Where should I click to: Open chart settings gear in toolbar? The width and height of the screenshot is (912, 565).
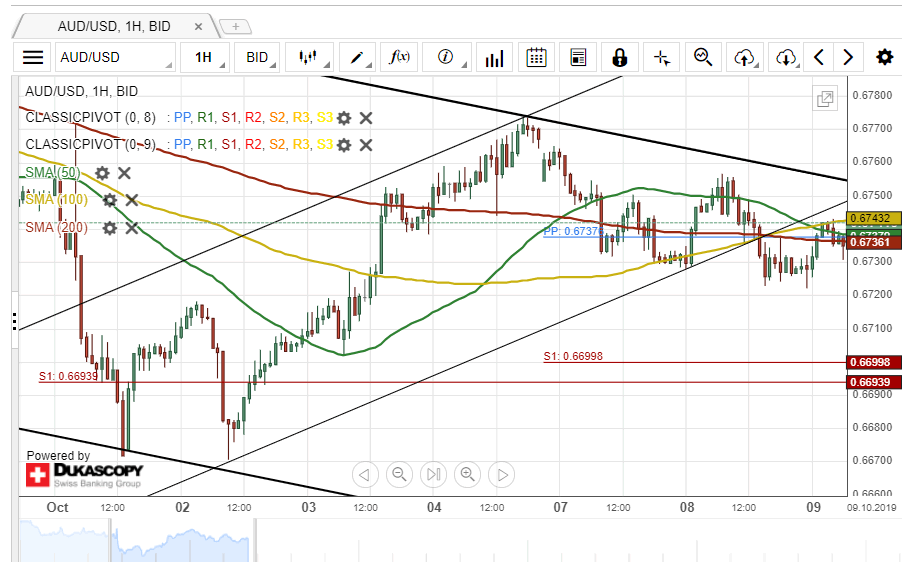(884, 57)
